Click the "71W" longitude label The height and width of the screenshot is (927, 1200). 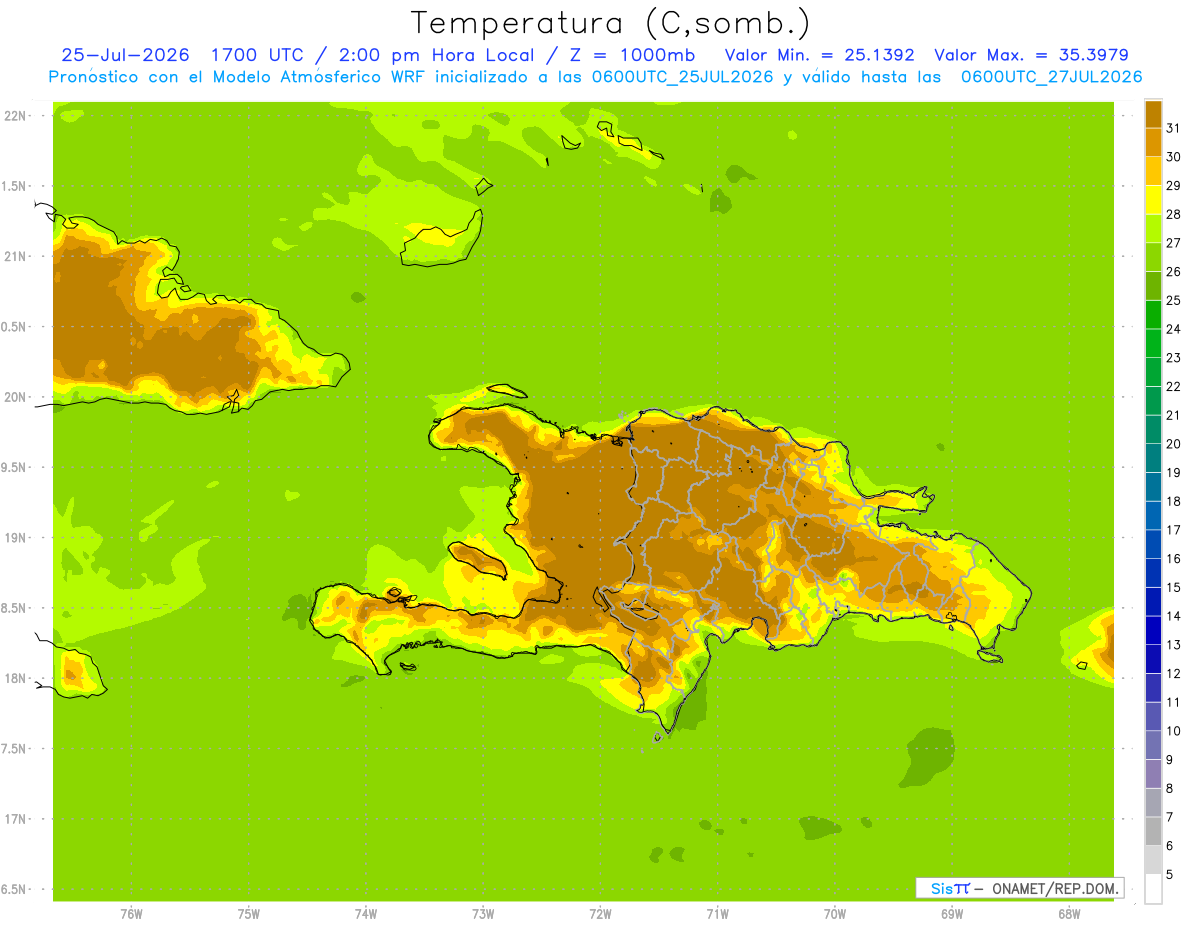coord(717,914)
